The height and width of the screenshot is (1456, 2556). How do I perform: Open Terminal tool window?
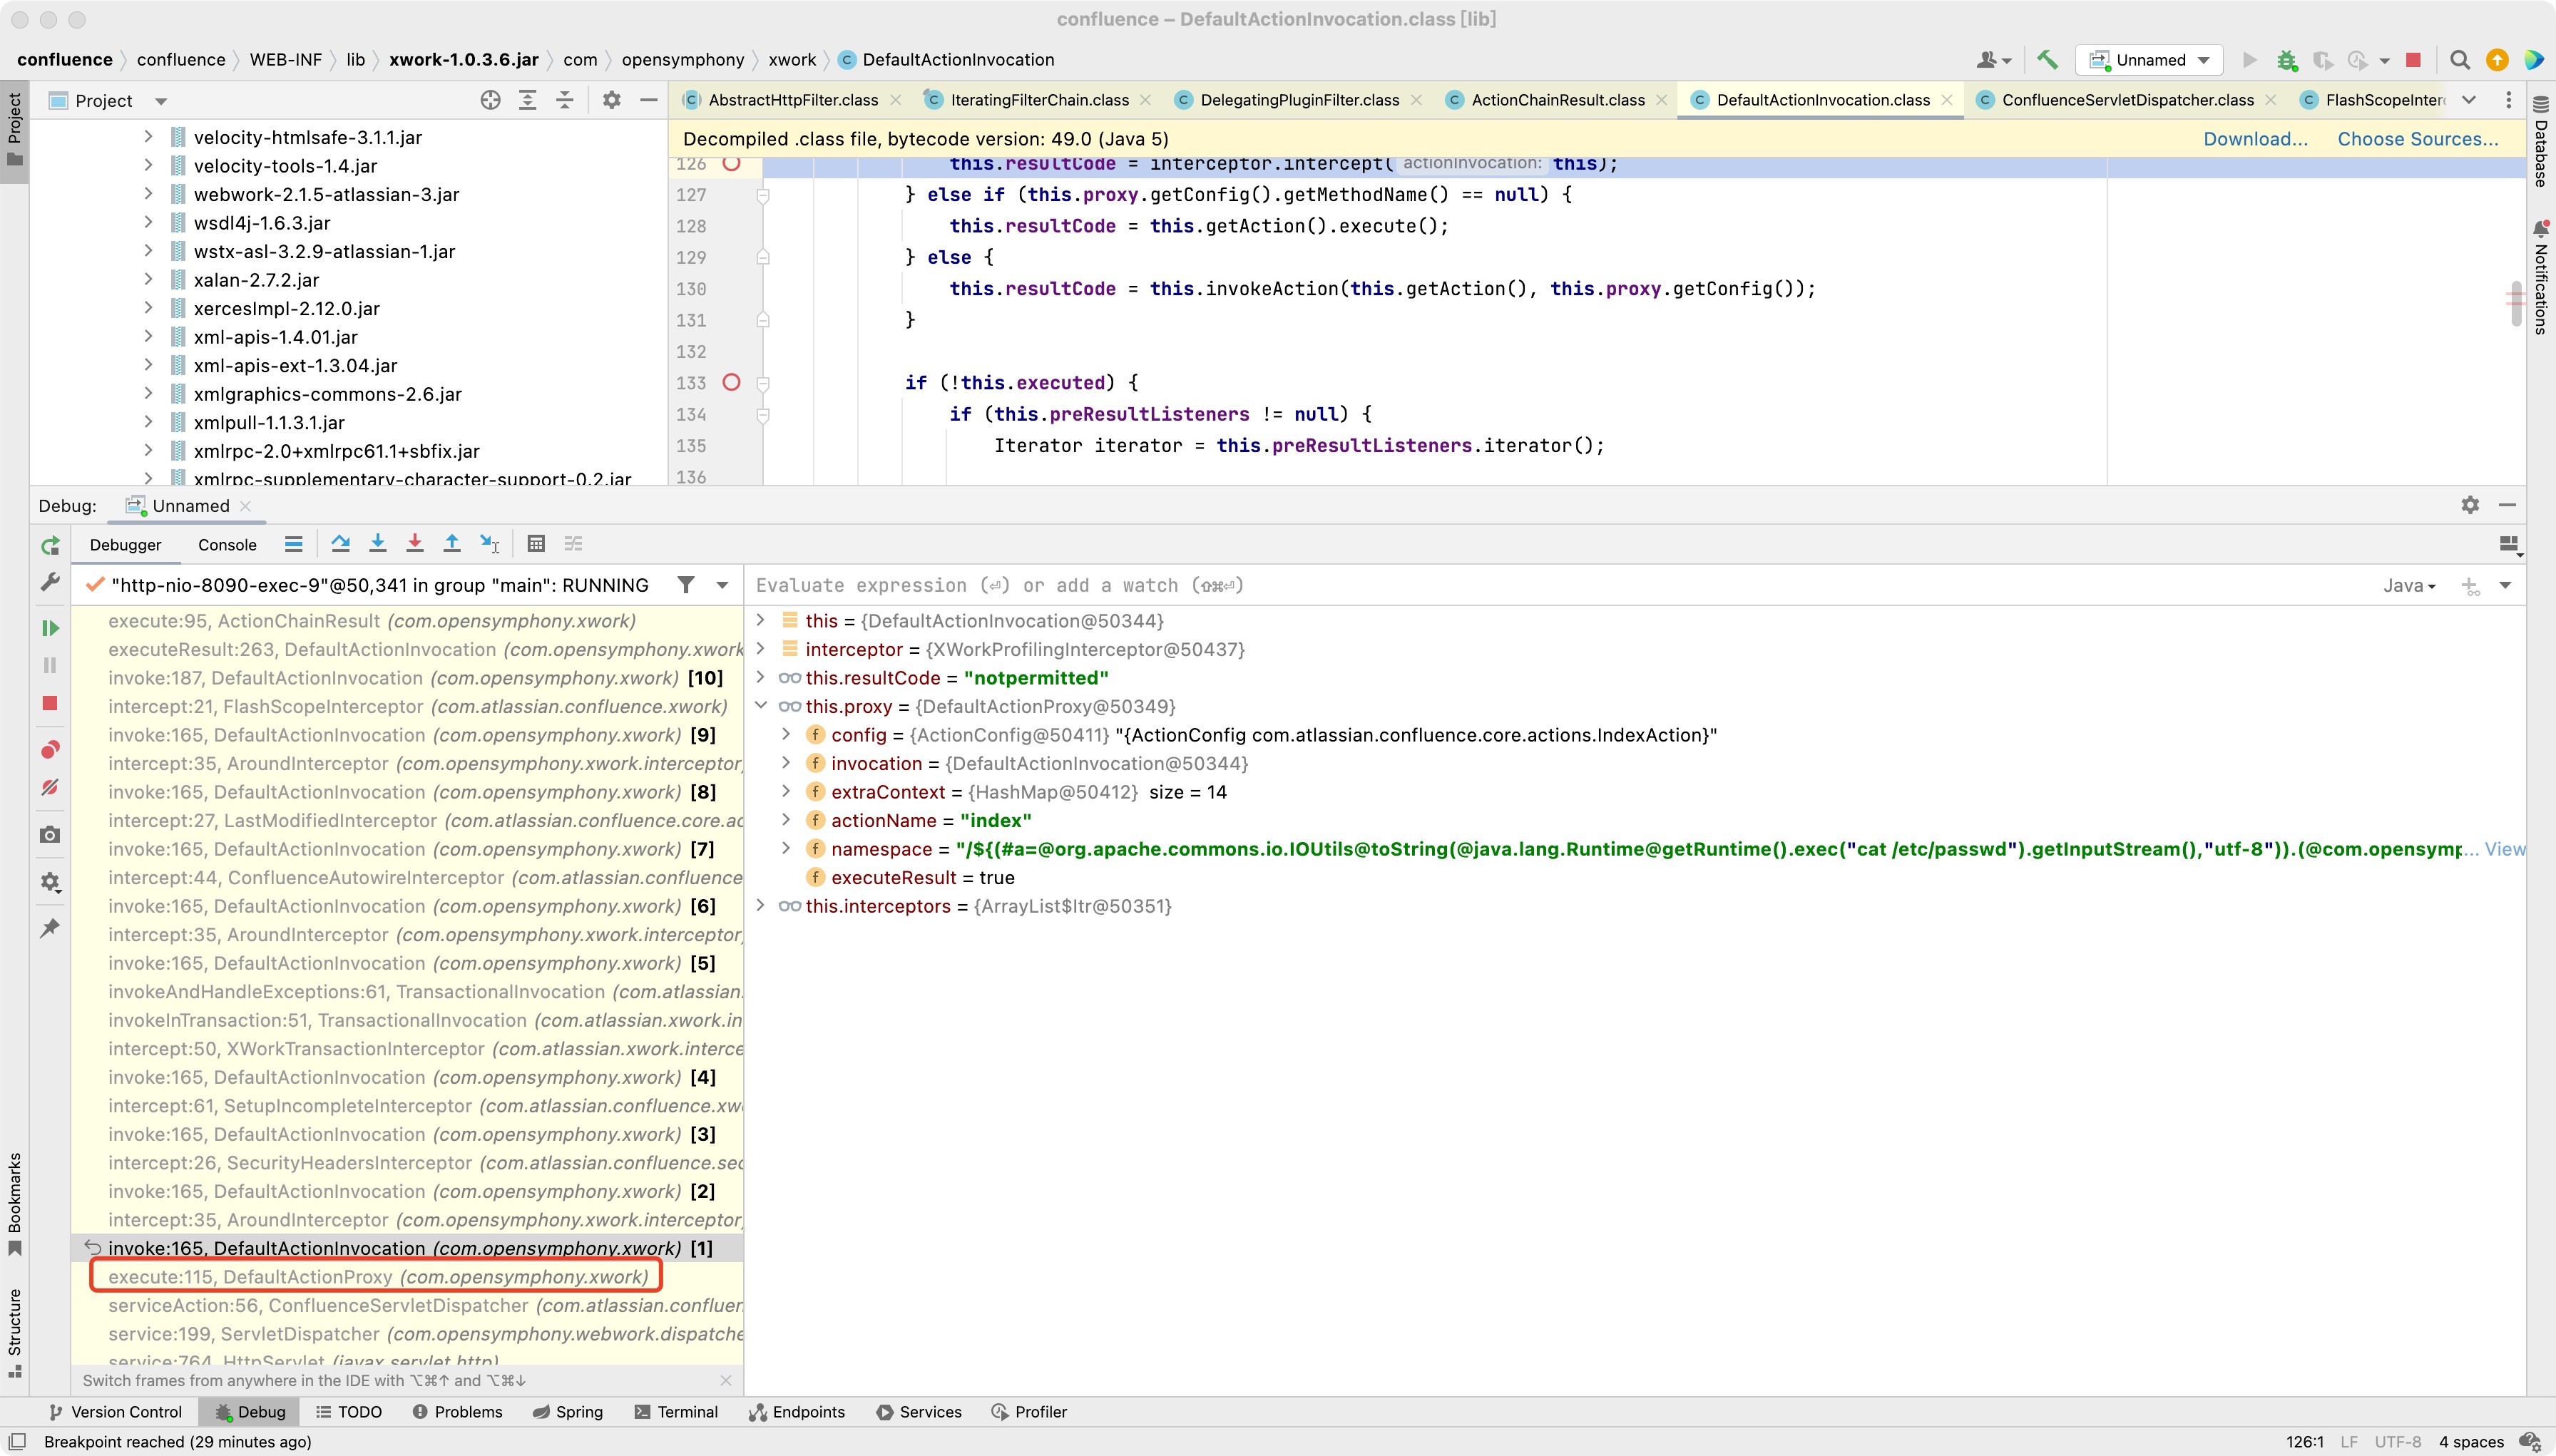pyautogui.click(x=676, y=1412)
